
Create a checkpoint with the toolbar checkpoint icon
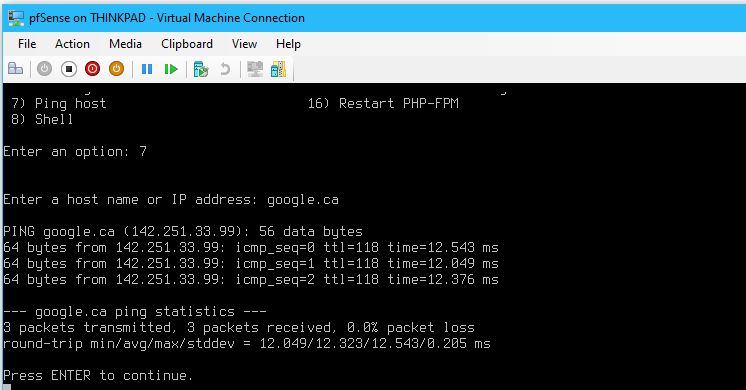click(201, 69)
